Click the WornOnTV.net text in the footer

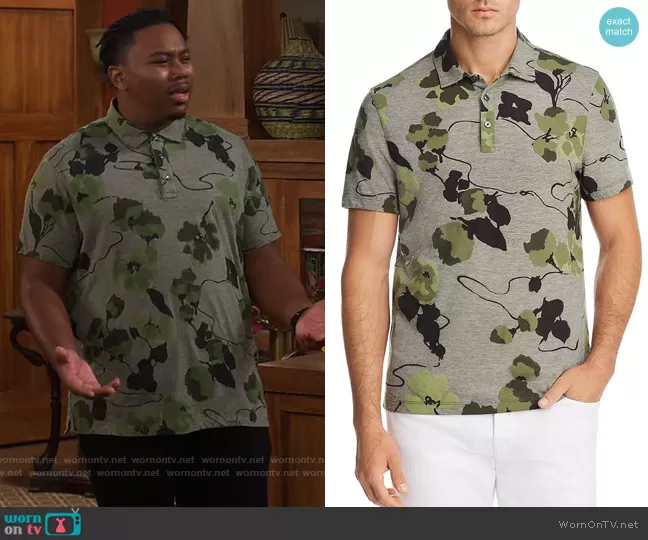coord(598,524)
